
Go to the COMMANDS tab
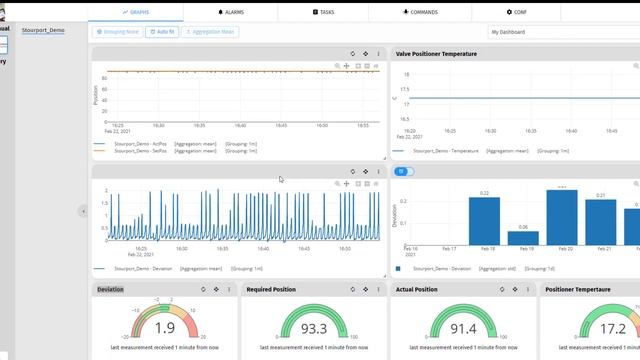[420, 12]
